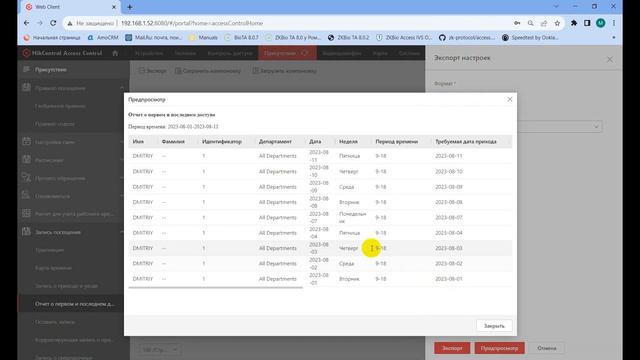Image resolution: width=640 pixels, height=360 pixels.
Task: Click the password key icon in address bar
Action: tap(517, 23)
